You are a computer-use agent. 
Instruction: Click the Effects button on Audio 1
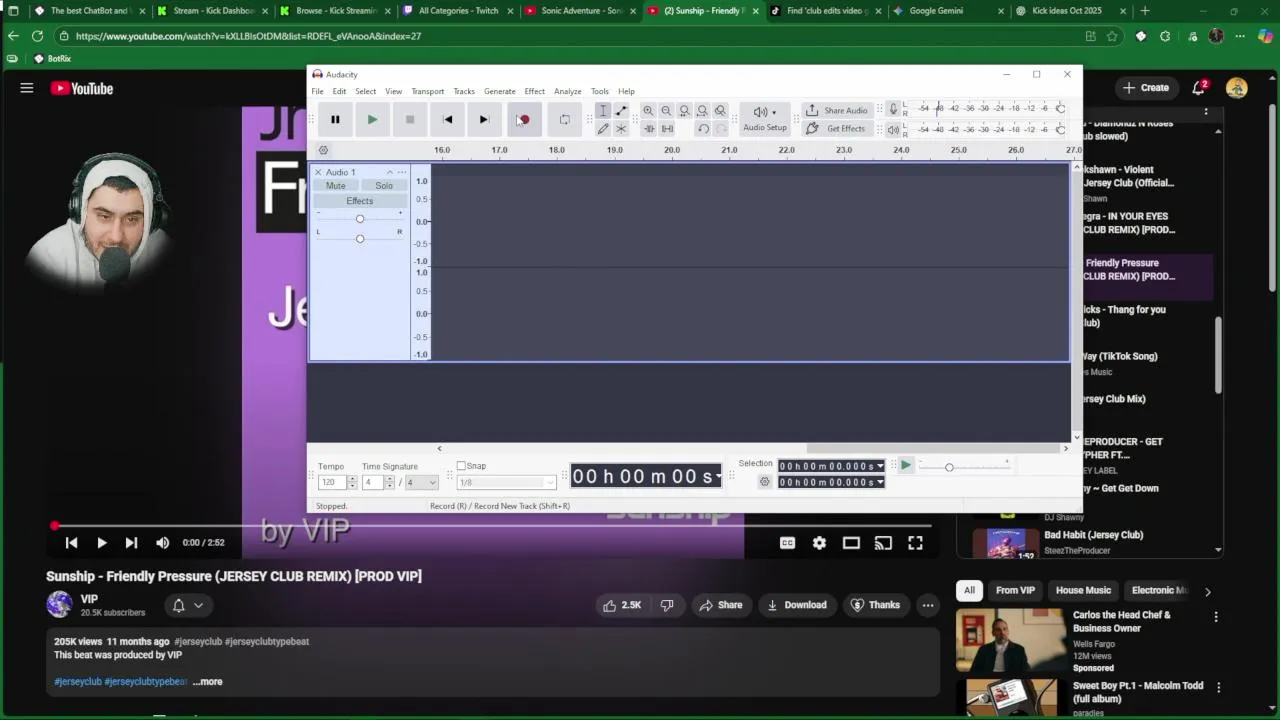360,201
